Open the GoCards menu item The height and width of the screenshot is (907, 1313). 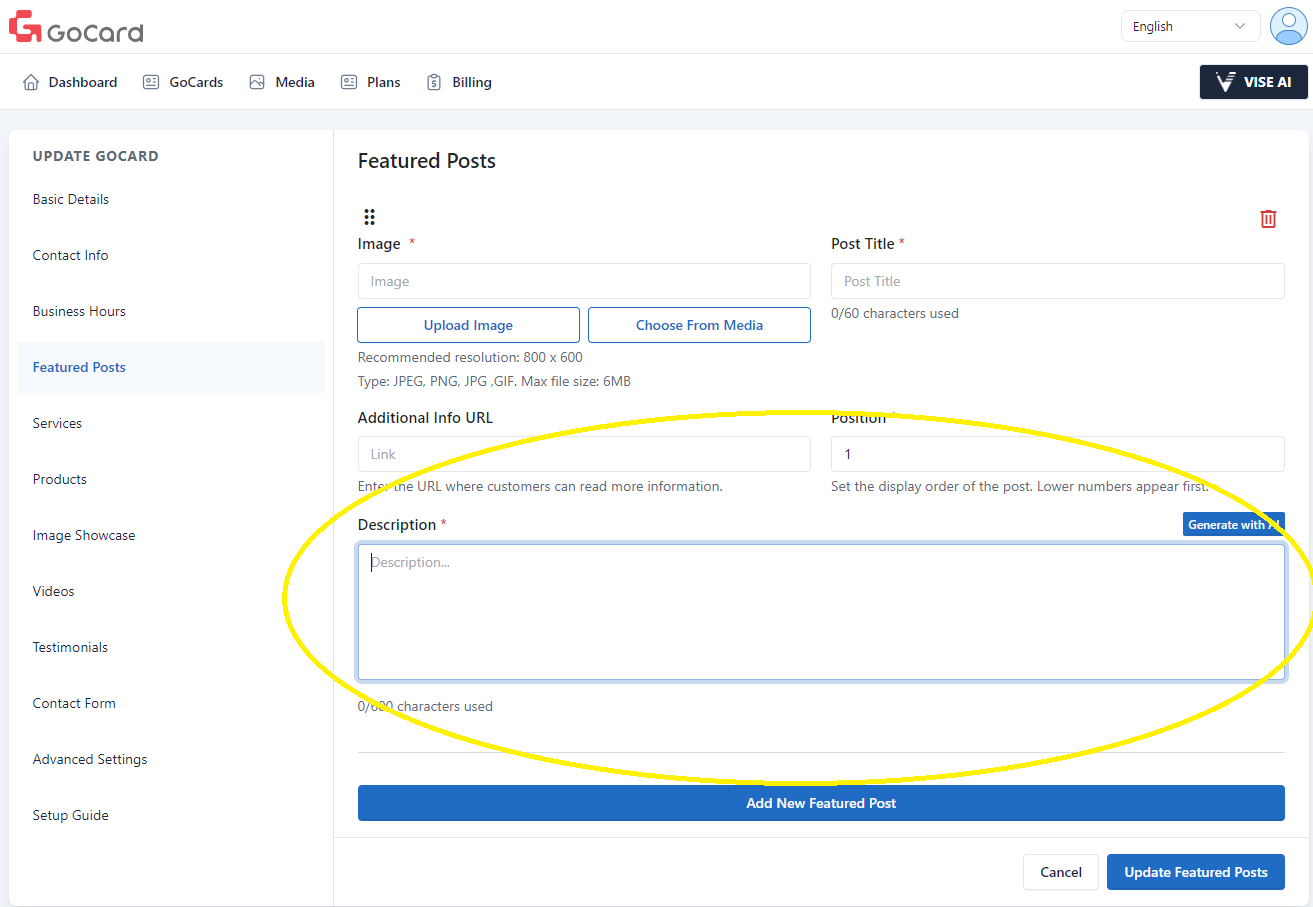click(195, 82)
